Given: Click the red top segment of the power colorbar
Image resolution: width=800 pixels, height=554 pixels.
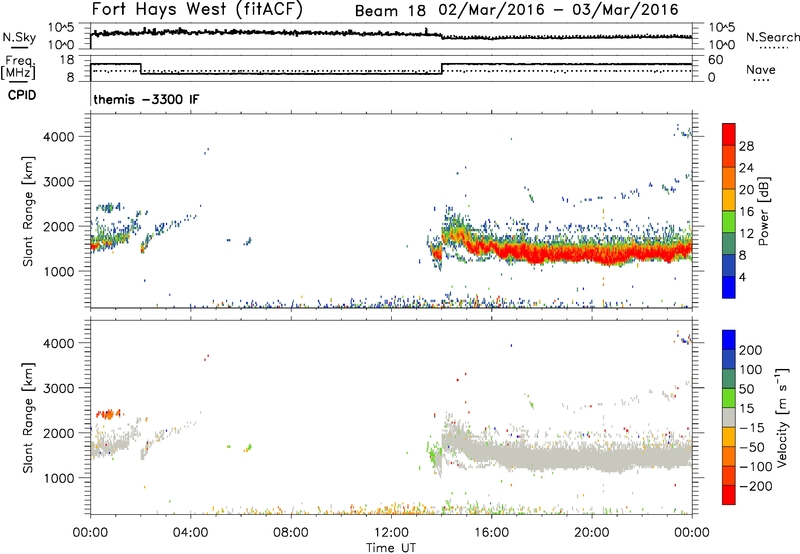Looking at the screenshot, I should click(729, 134).
